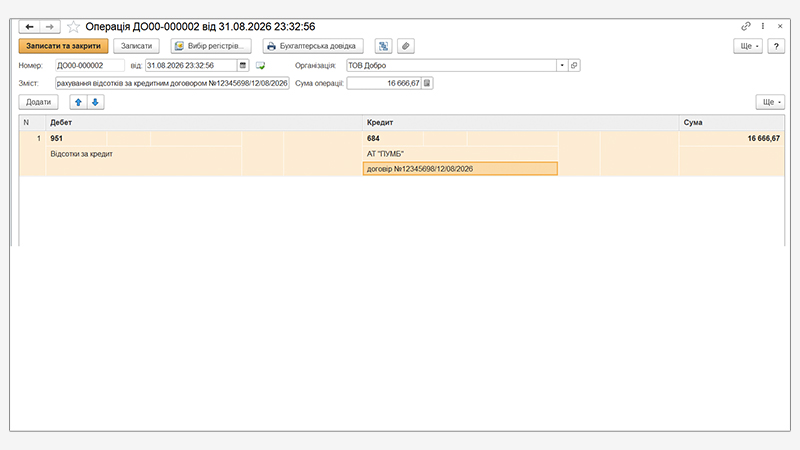Open the table's Ще menu
The width and height of the screenshot is (800, 450).
[x=770, y=102]
